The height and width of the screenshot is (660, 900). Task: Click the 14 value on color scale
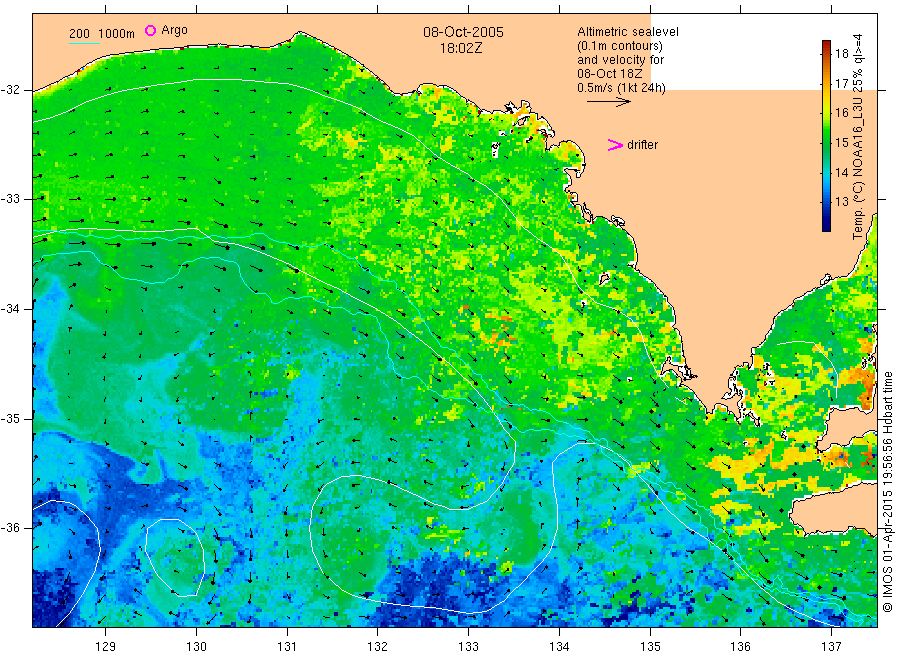click(x=841, y=172)
